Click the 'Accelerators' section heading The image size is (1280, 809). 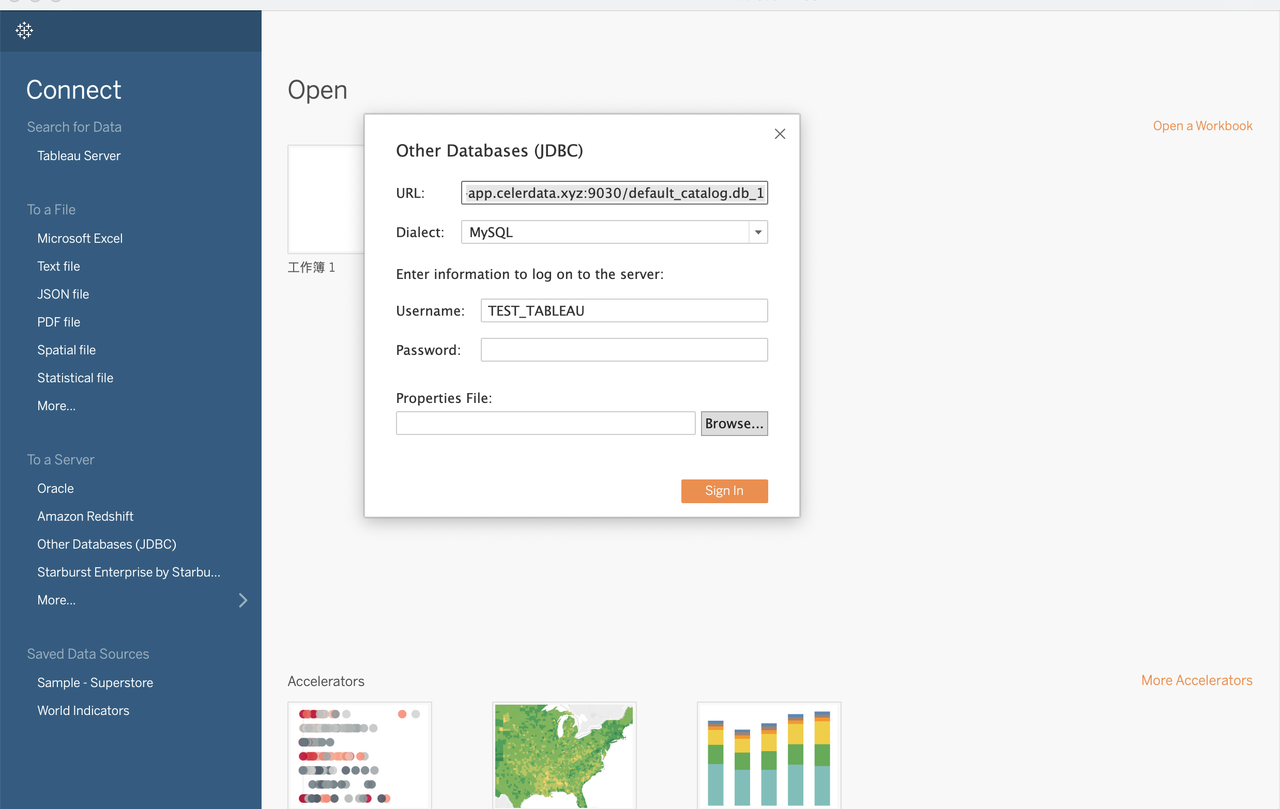click(326, 681)
